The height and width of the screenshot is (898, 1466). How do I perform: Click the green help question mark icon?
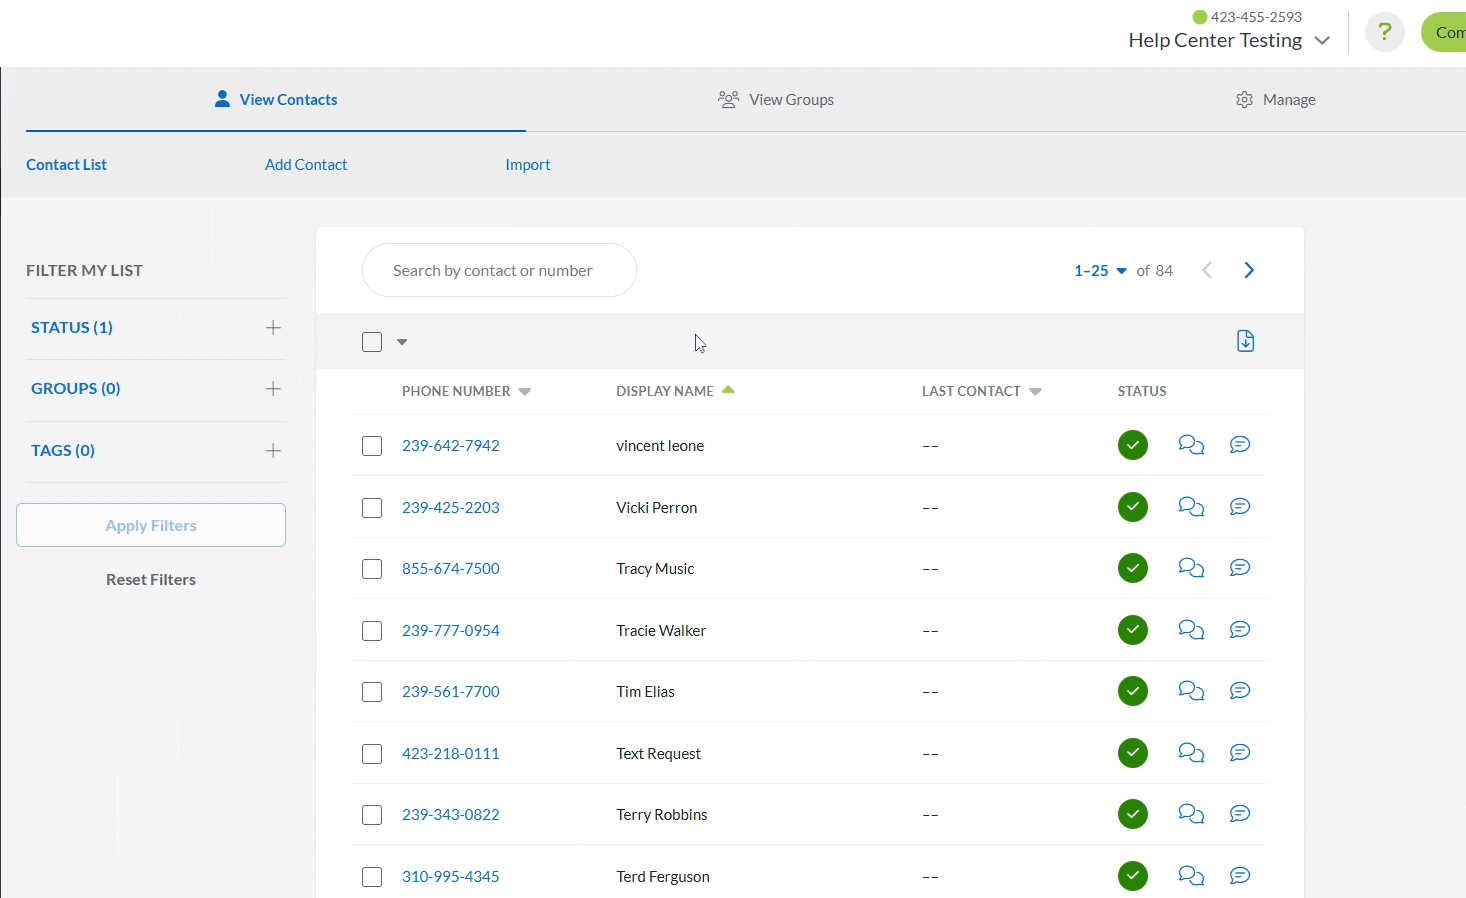coord(1384,33)
